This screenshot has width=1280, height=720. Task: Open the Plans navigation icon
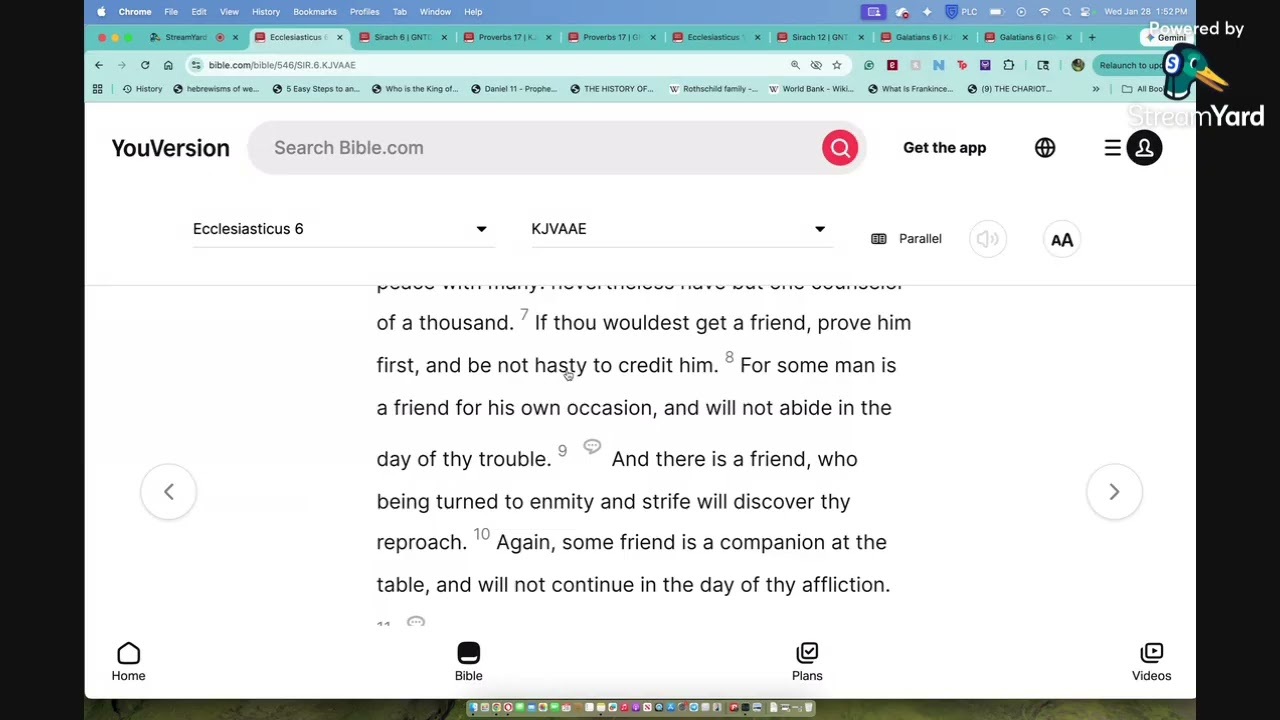click(807, 662)
